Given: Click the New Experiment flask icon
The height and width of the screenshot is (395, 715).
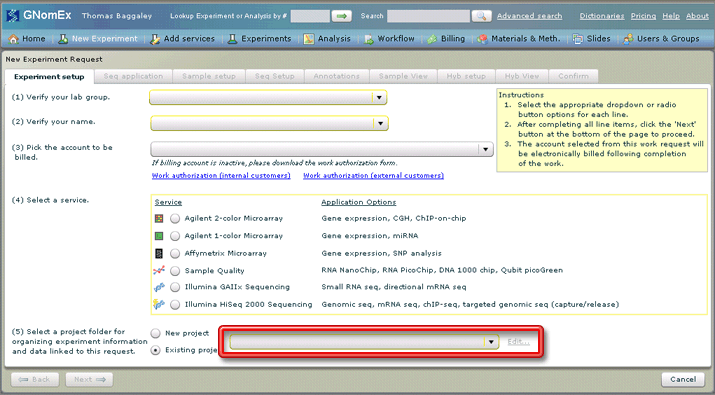Looking at the screenshot, I should point(63,39).
